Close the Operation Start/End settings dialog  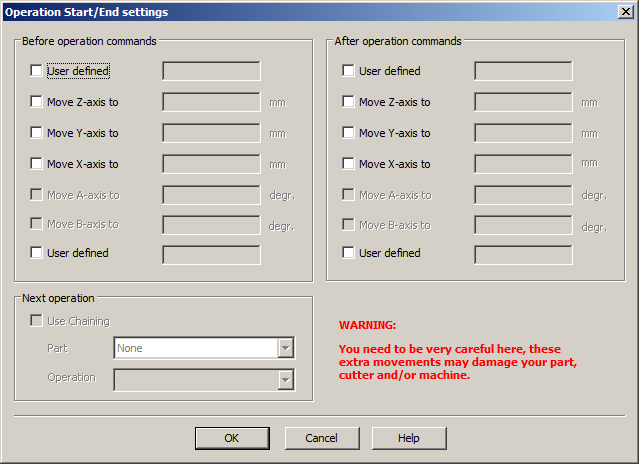625,12
